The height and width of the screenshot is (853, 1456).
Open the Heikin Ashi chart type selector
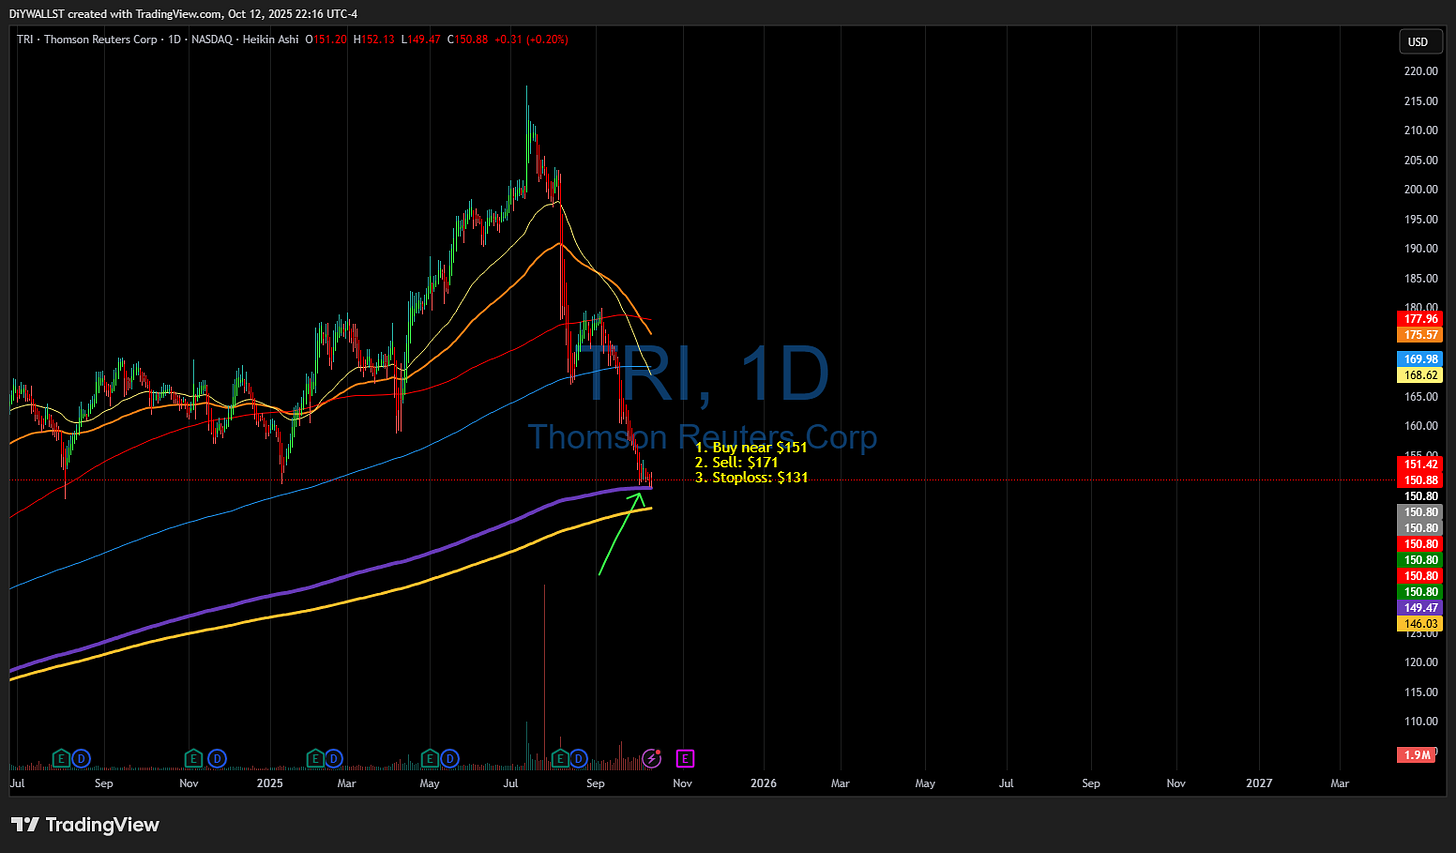coord(270,40)
